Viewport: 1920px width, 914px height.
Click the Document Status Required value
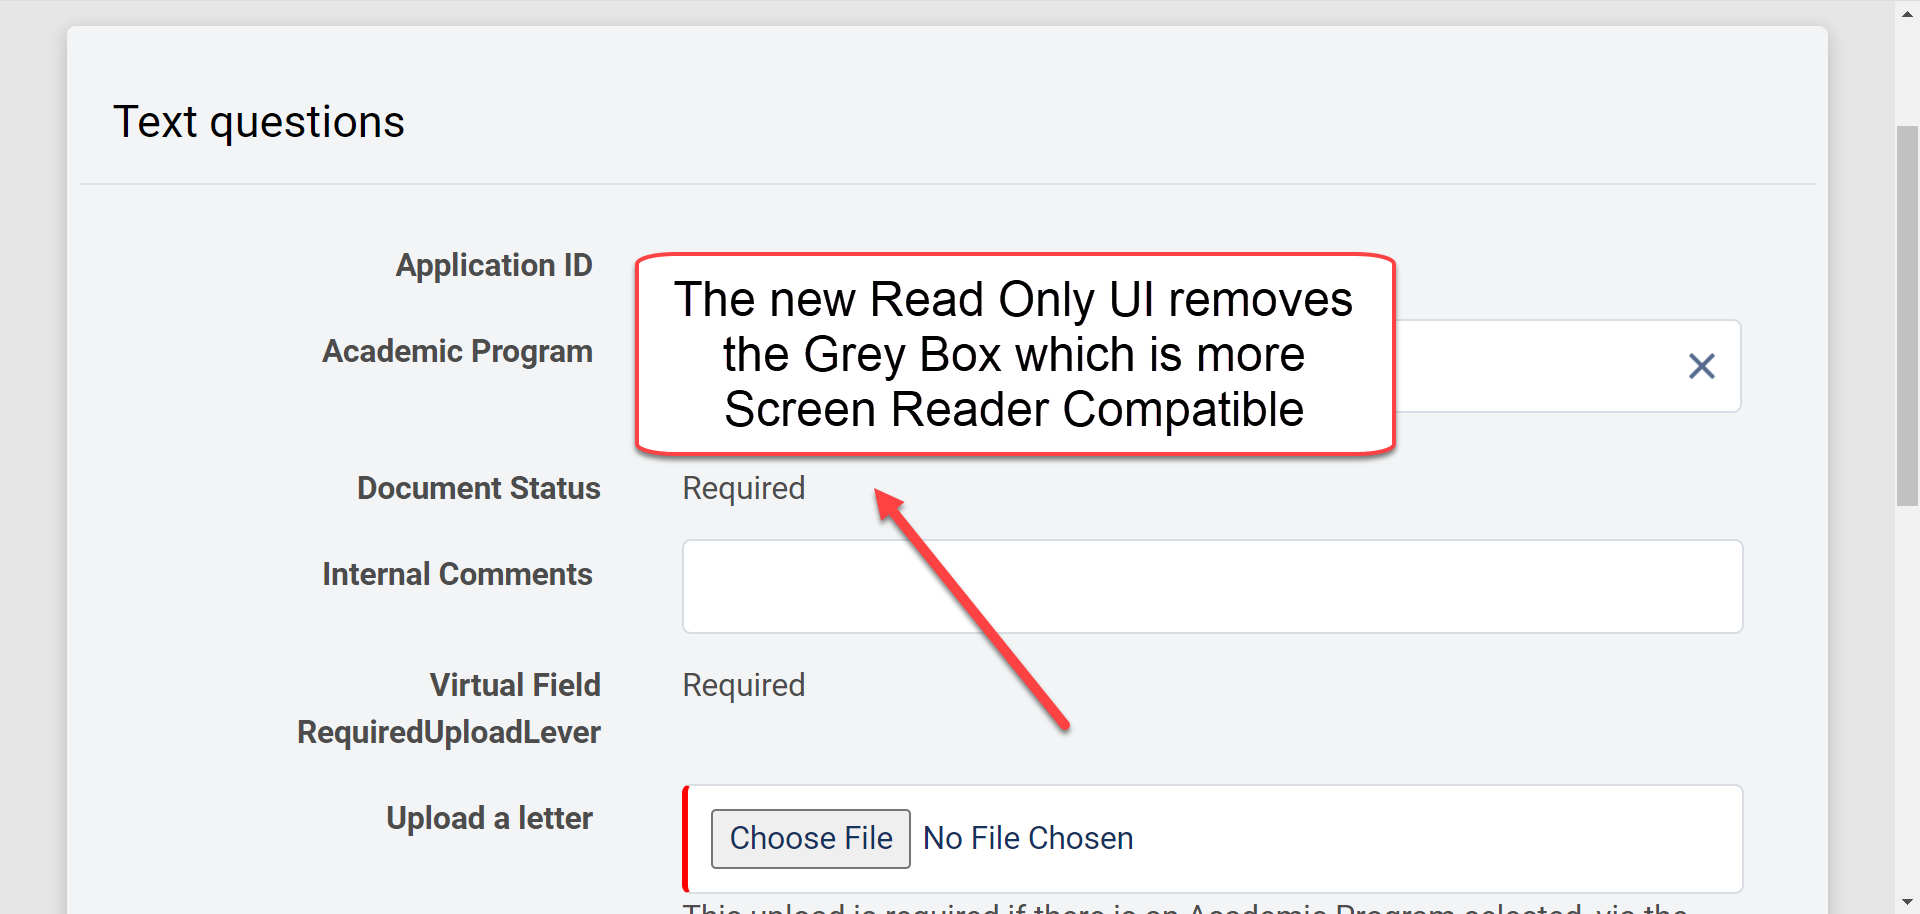click(743, 488)
